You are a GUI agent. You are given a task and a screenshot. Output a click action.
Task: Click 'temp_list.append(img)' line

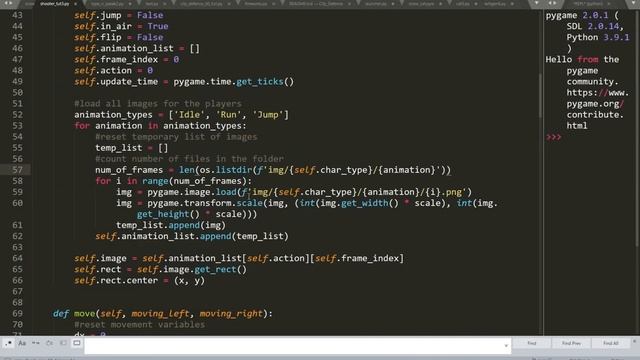pos(171,225)
